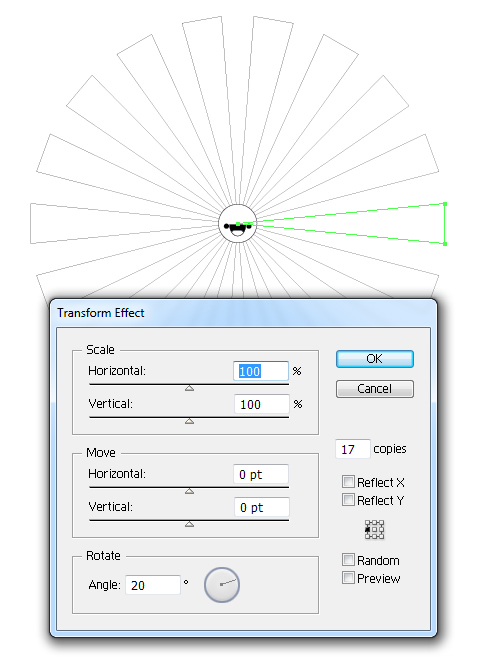
Task: Click the rotation angle dial
Action: point(222,585)
